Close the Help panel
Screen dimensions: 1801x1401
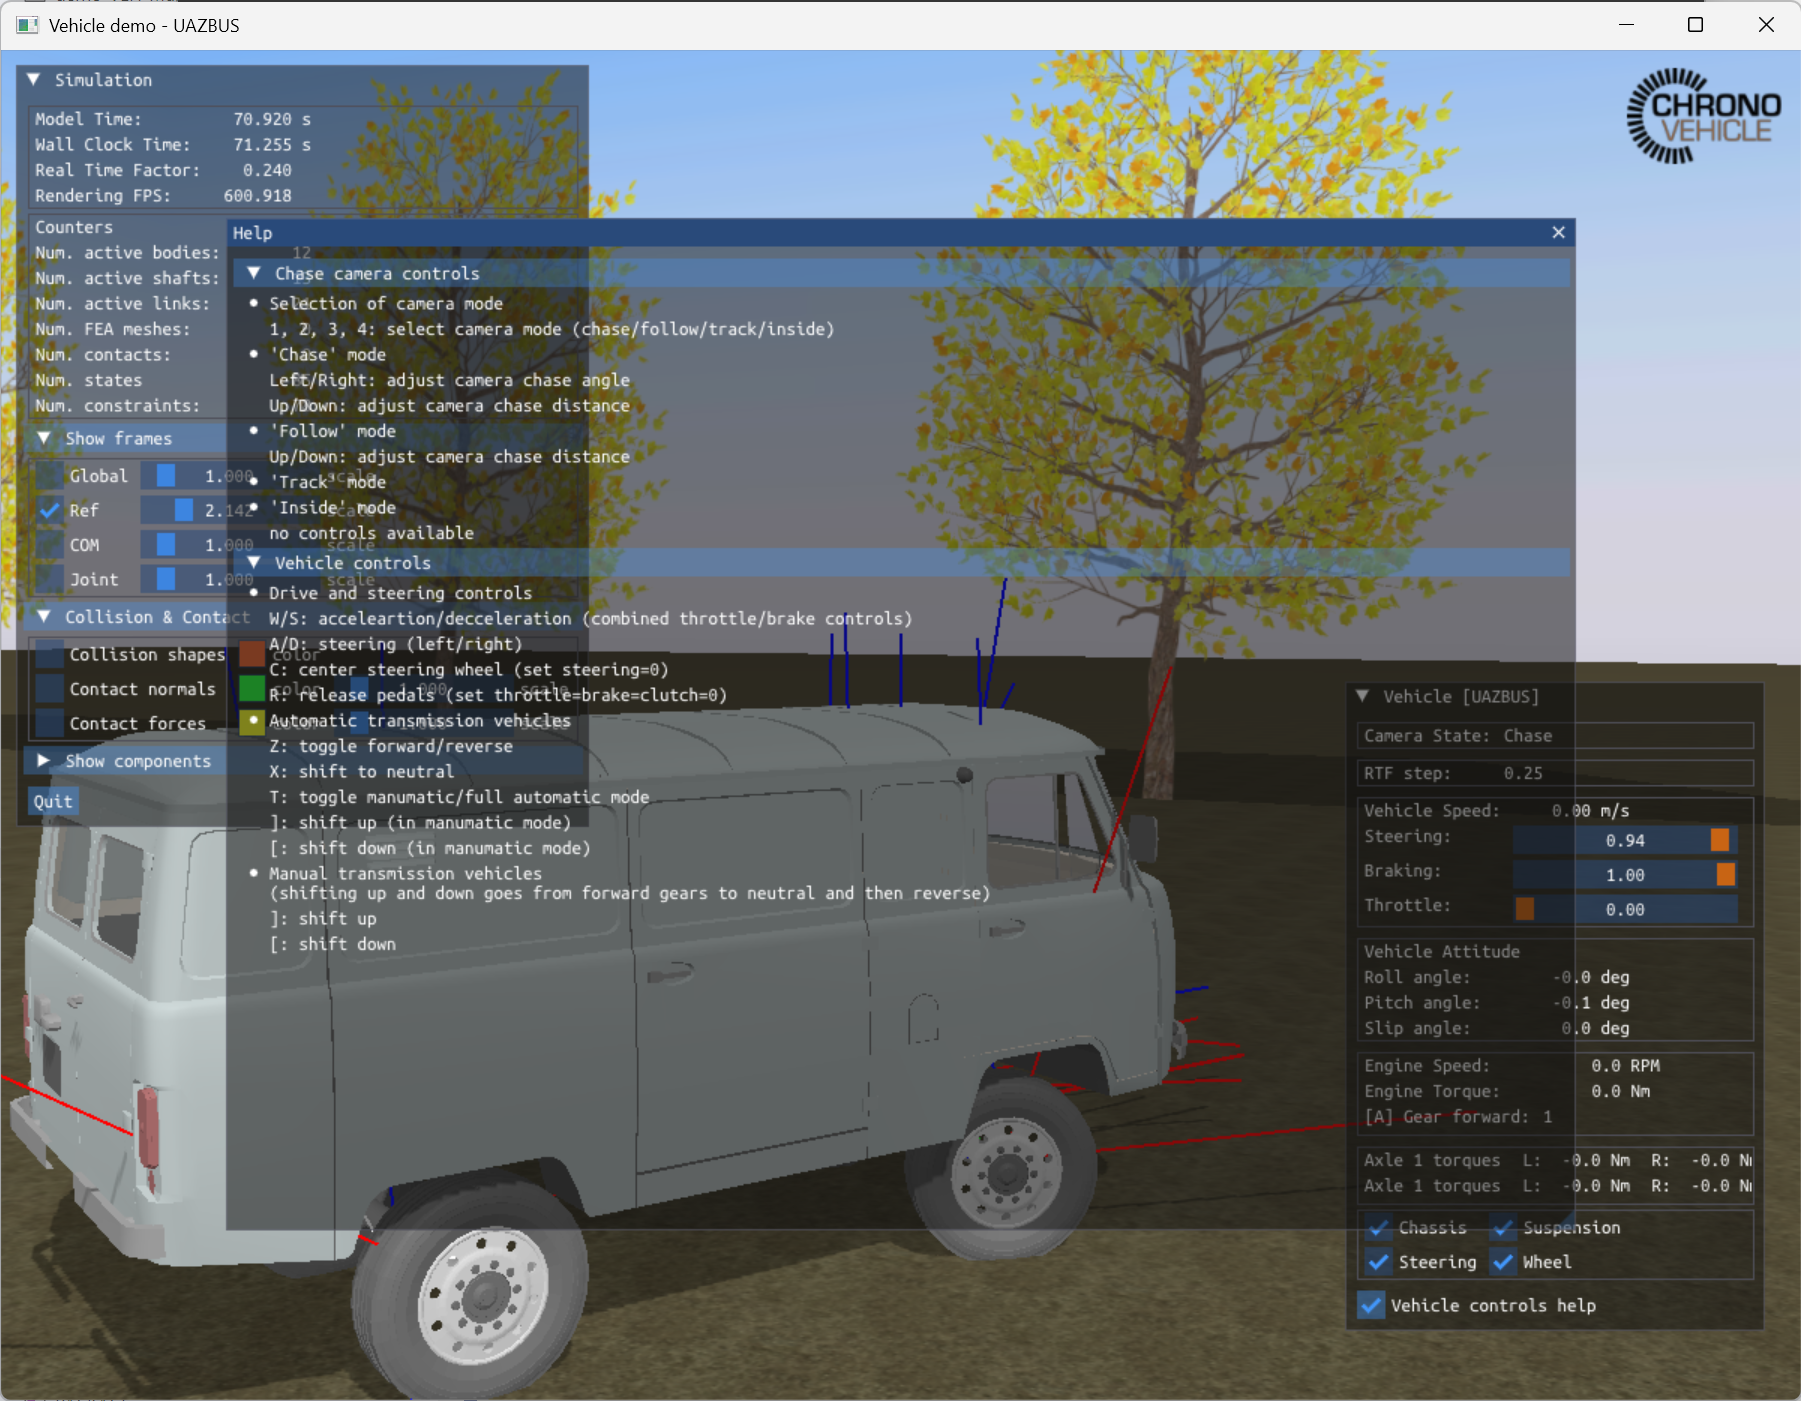[x=1558, y=232]
